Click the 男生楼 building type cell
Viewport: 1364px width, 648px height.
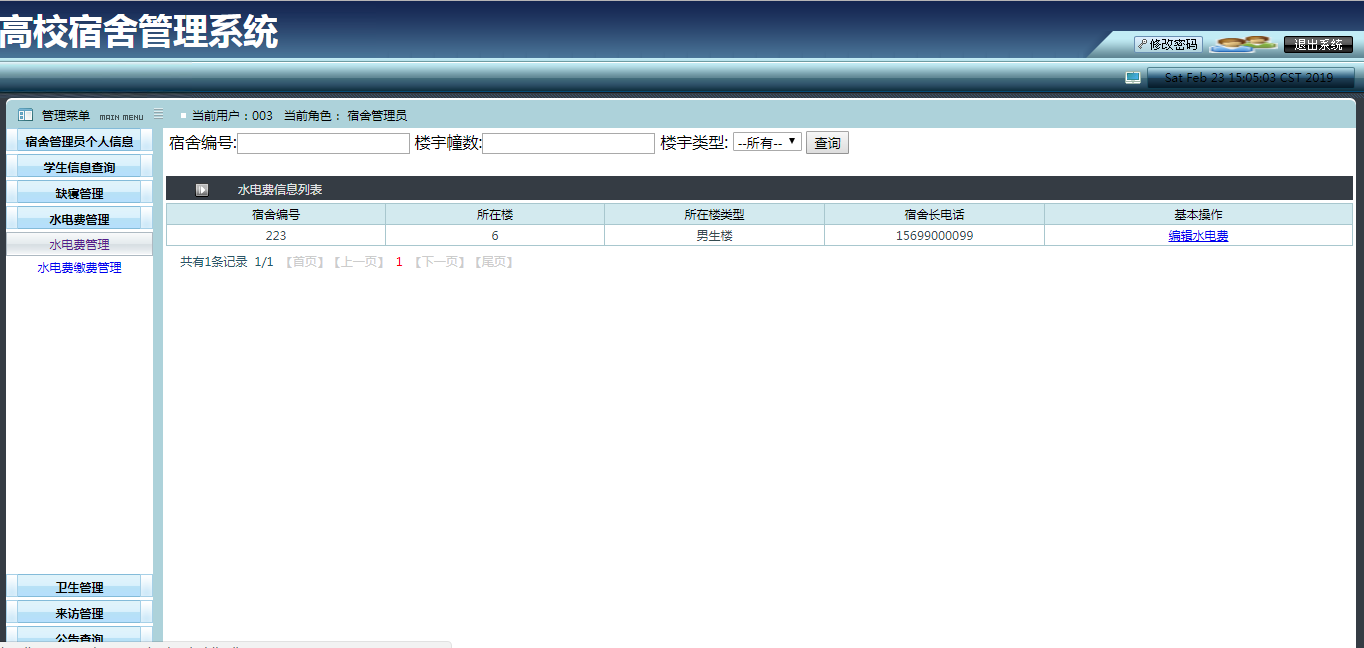(x=714, y=236)
